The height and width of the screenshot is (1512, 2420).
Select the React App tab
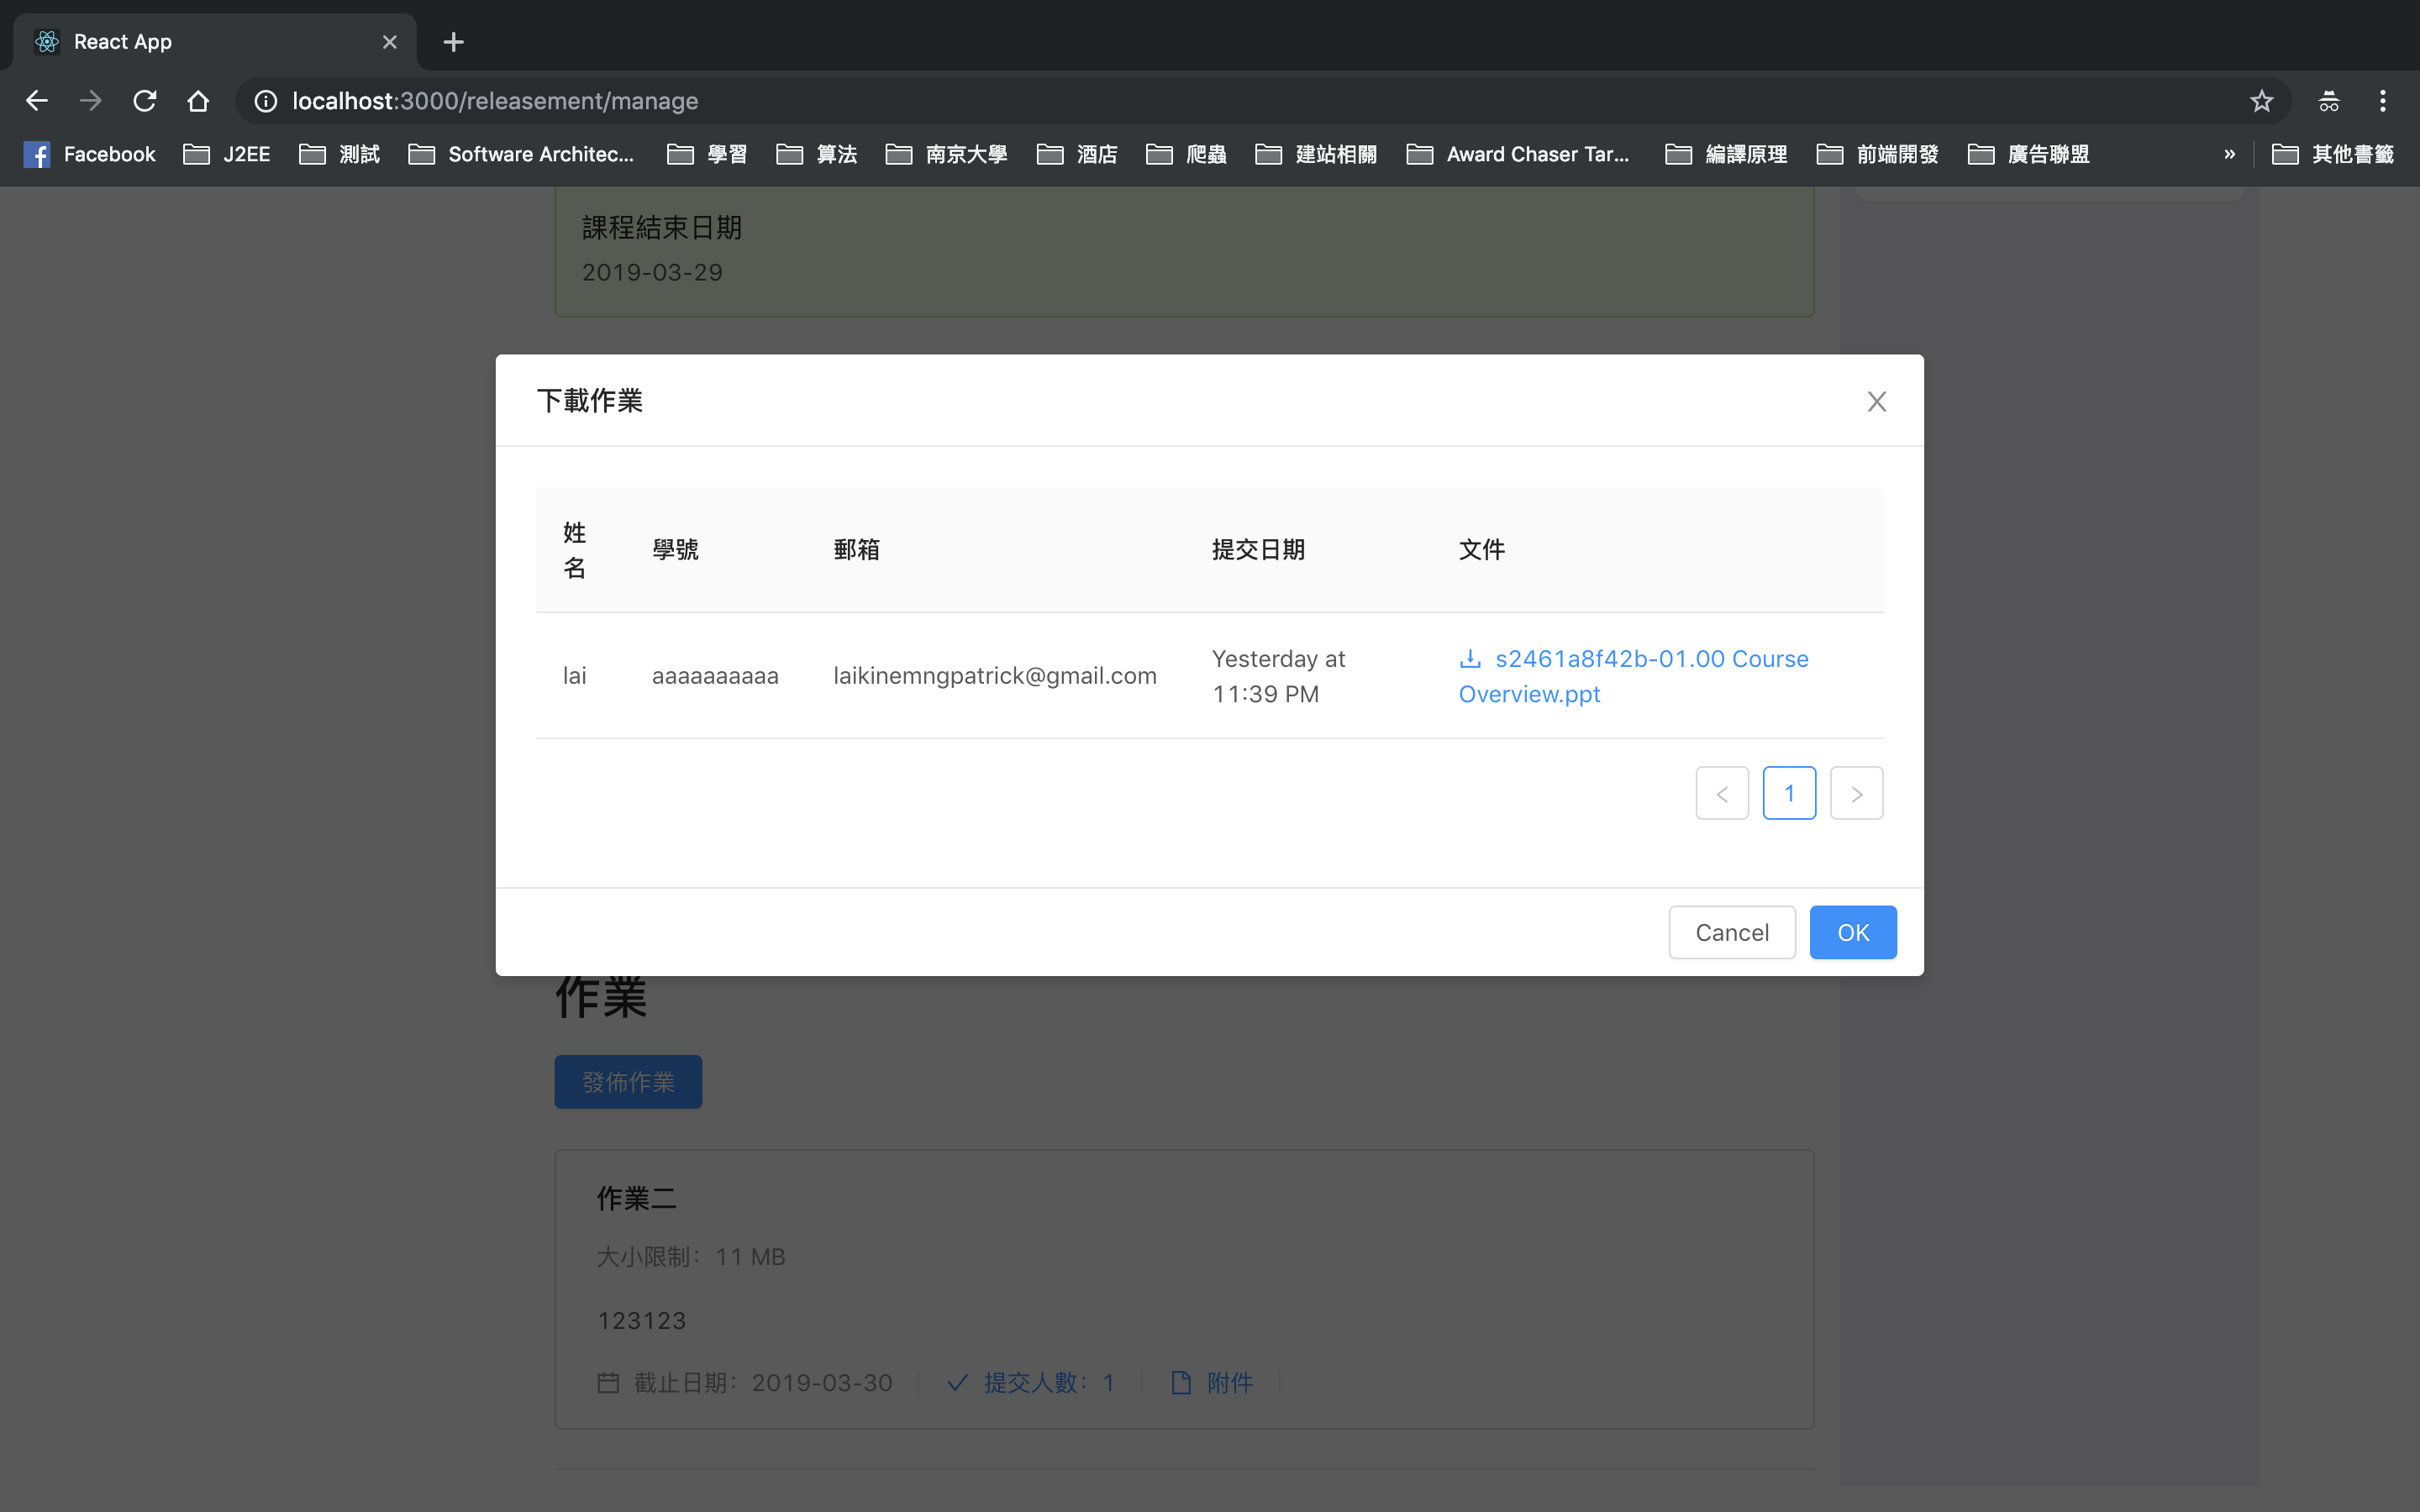click(x=200, y=42)
